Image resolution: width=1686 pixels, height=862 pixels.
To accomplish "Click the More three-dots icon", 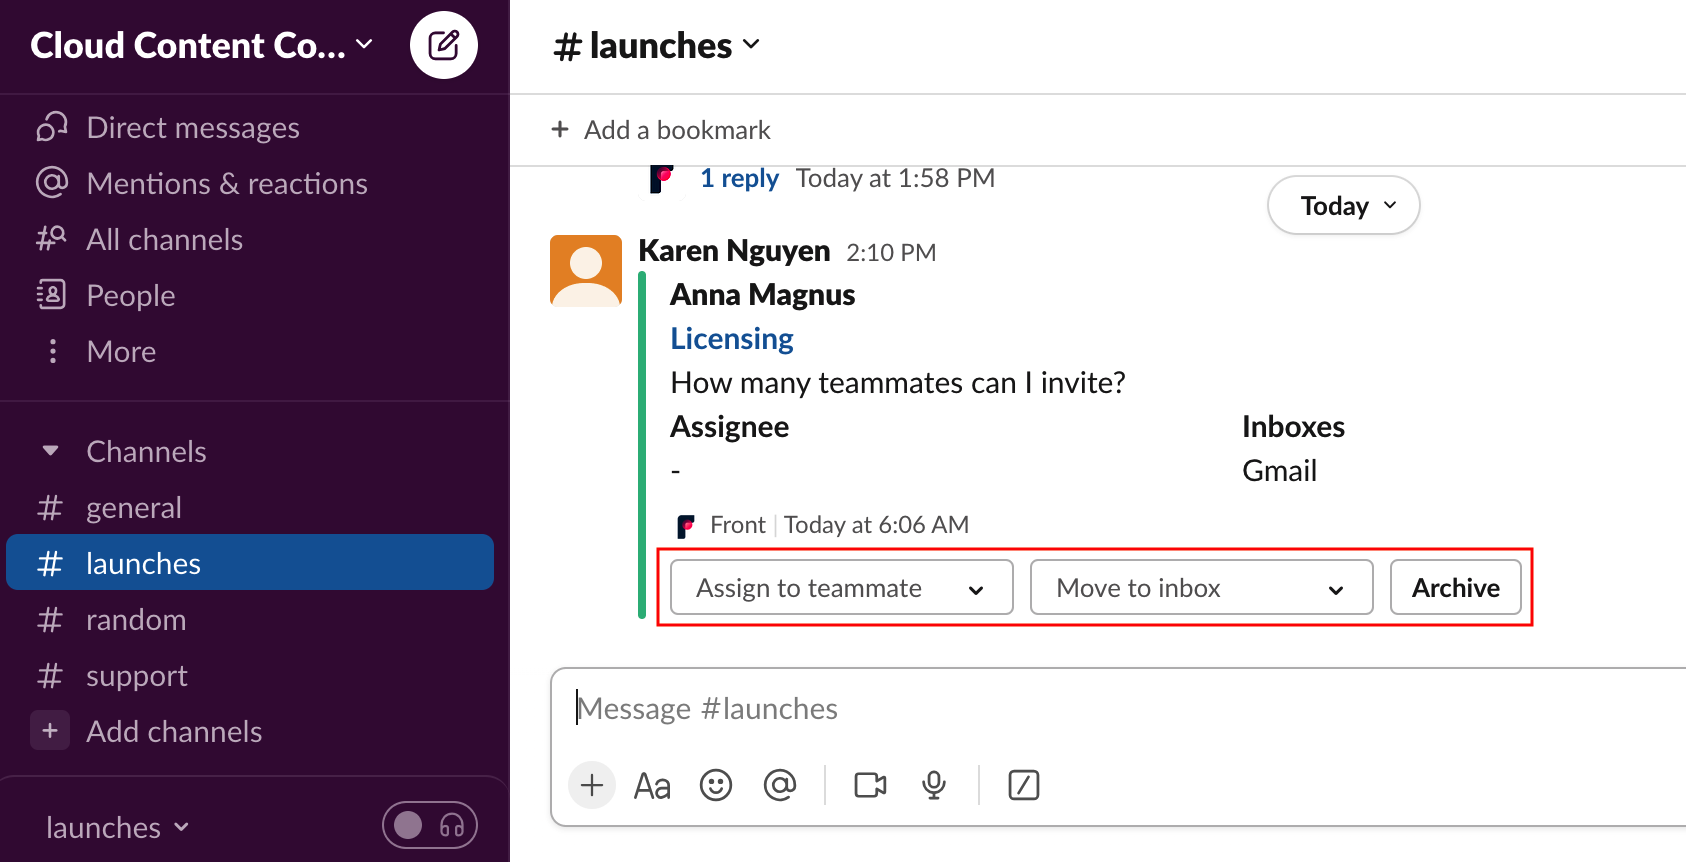I will pyautogui.click(x=52, y=351).
